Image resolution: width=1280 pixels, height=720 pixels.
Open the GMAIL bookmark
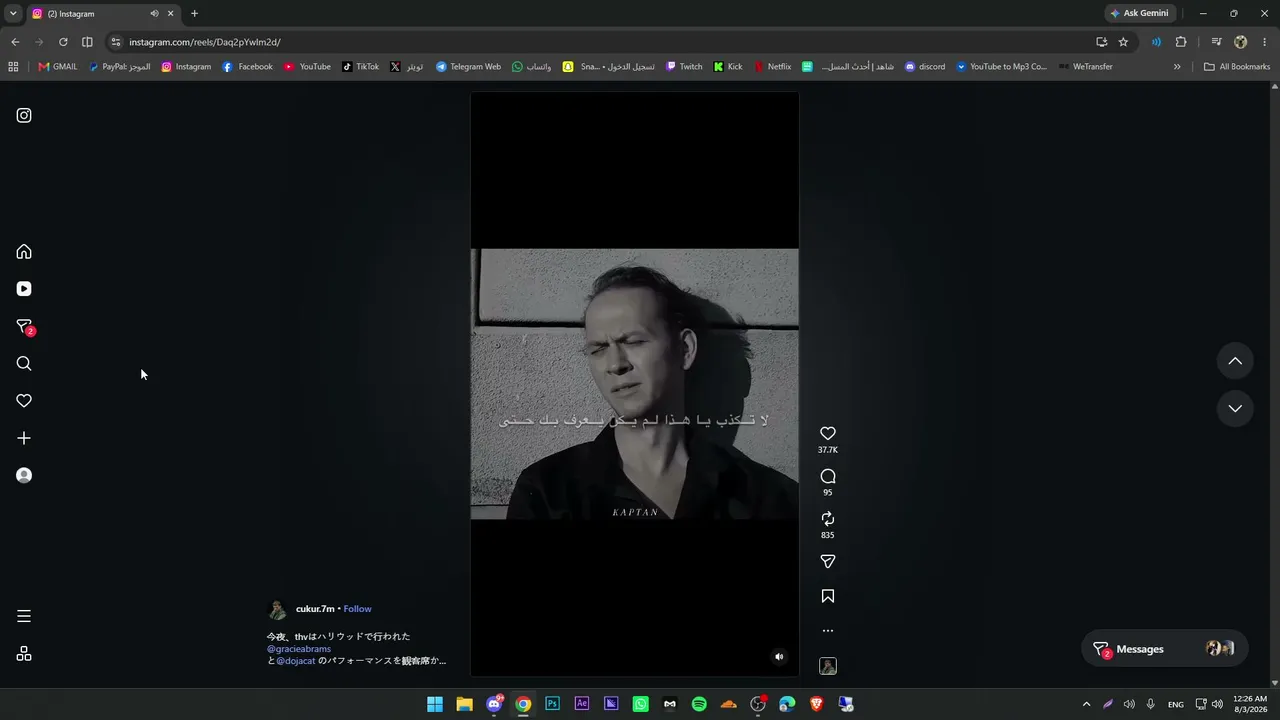click(x=58, y=67)
